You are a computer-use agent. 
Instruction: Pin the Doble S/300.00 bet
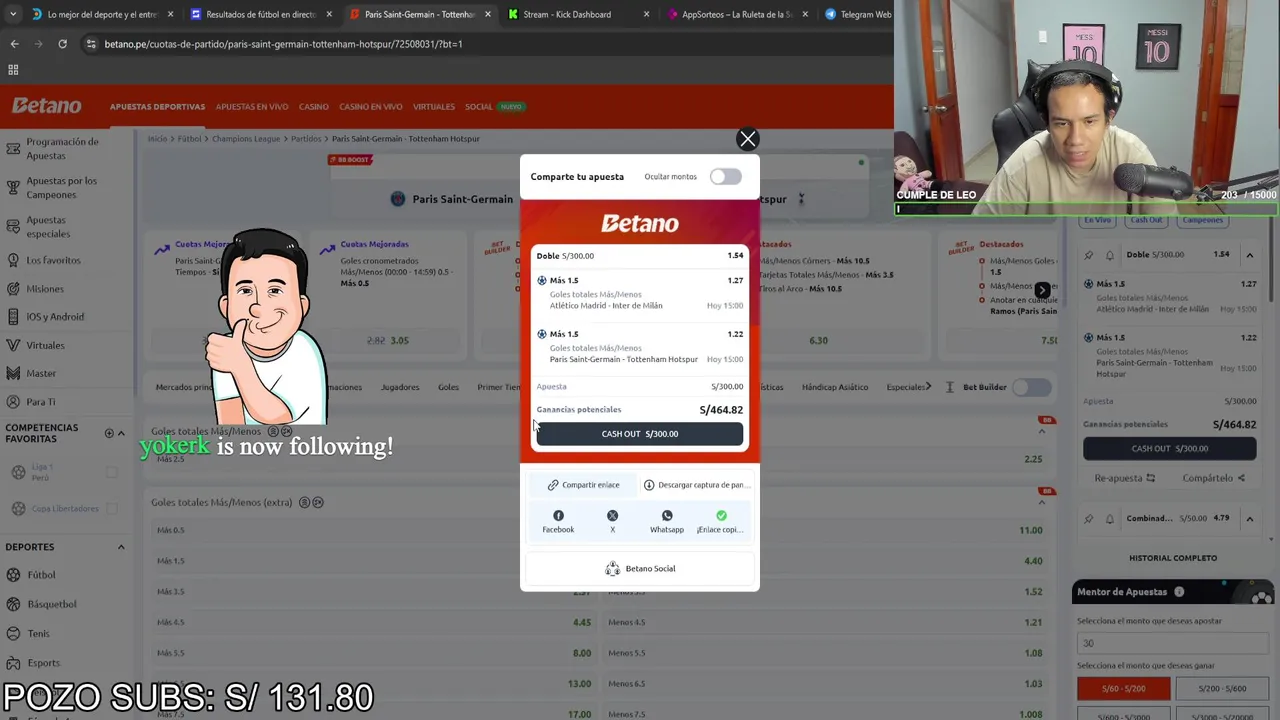pyautogui.click(x=1089, y=255)
